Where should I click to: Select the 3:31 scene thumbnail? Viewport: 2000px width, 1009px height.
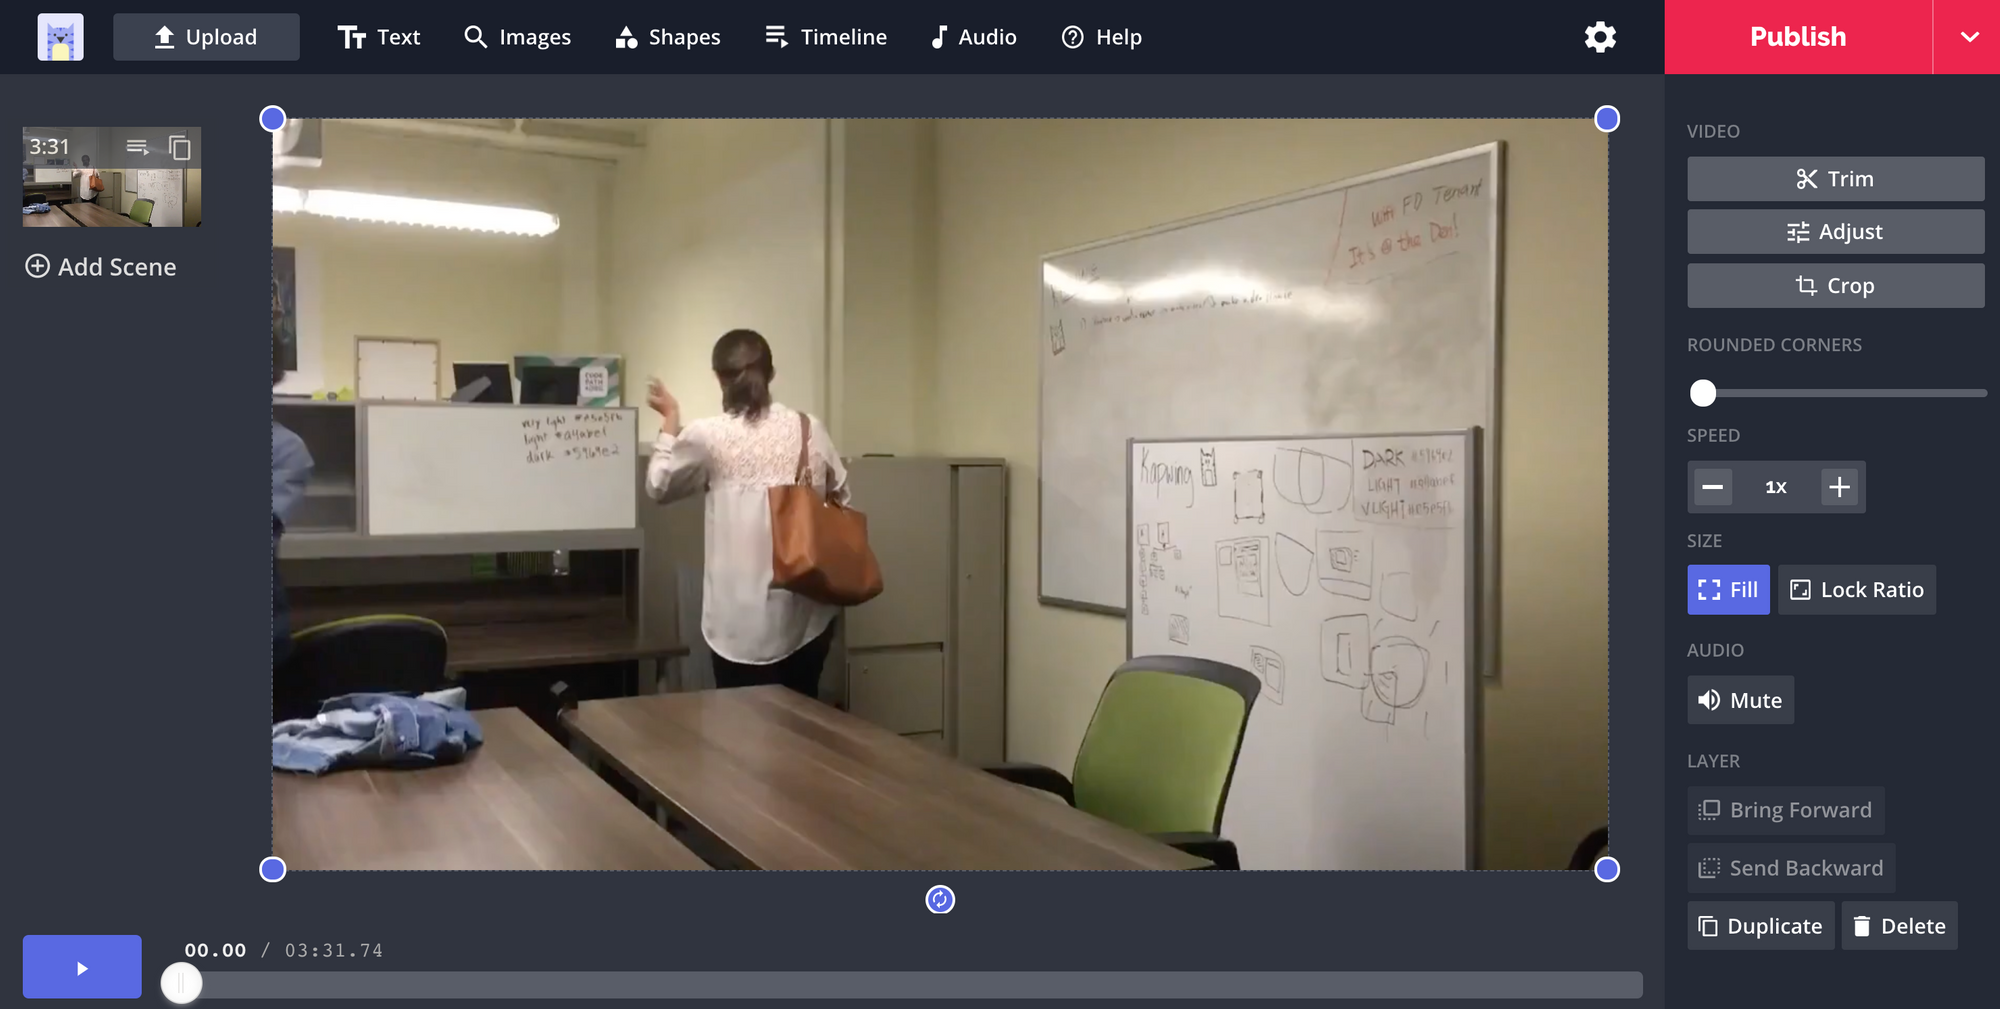[x=110, y=177]
